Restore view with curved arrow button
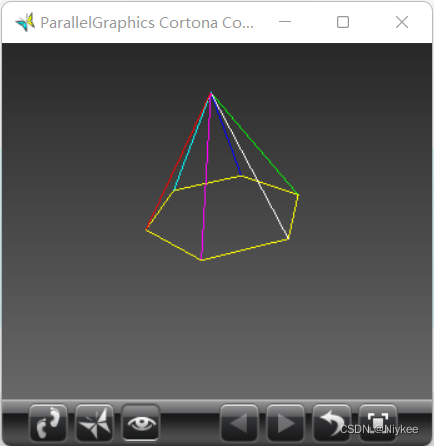 [331, 423]
